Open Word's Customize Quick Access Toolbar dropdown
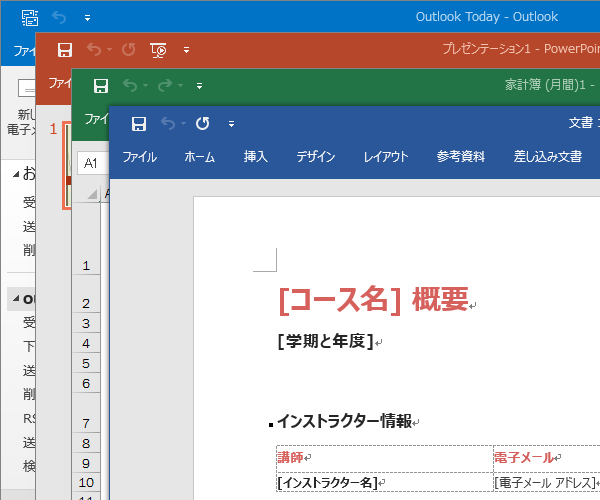This screenshot has width=600, height=500. tap(231, 124)
